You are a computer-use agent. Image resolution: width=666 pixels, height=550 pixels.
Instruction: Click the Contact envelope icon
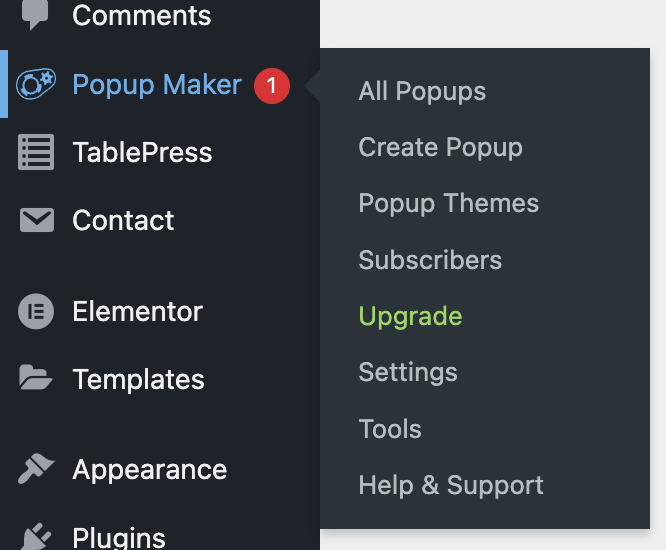tap(37, 220)
